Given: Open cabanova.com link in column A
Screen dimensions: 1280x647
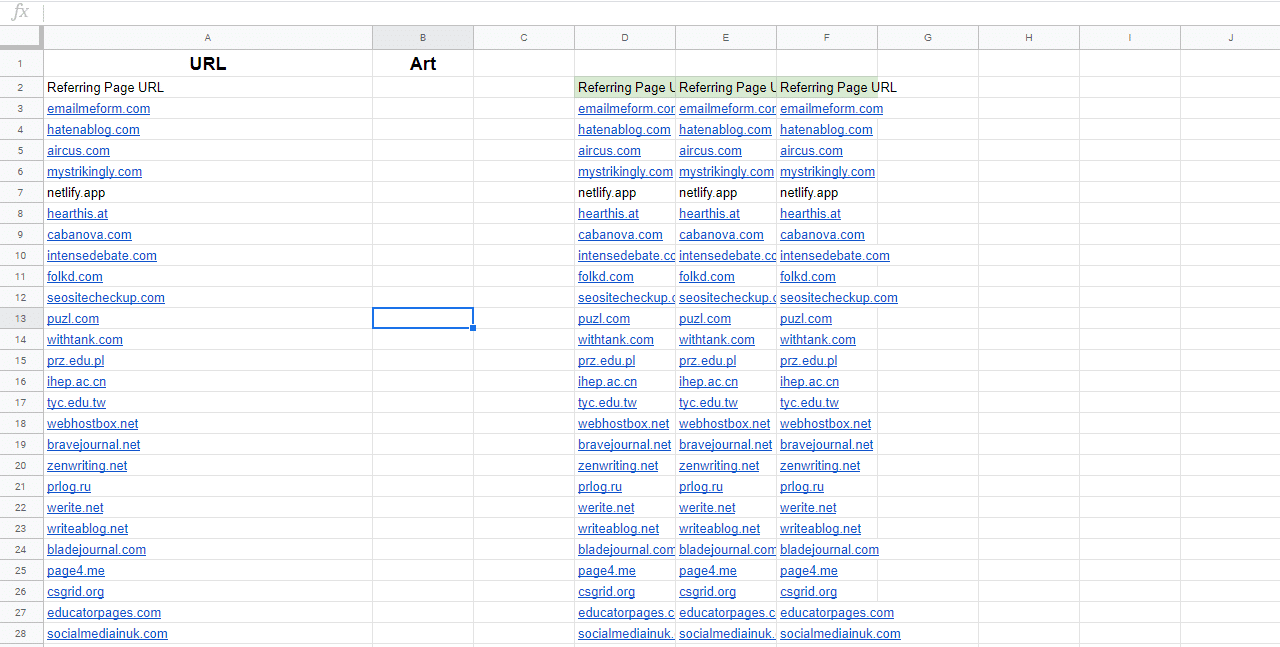Looking at the screenshot, I should 89,234.
